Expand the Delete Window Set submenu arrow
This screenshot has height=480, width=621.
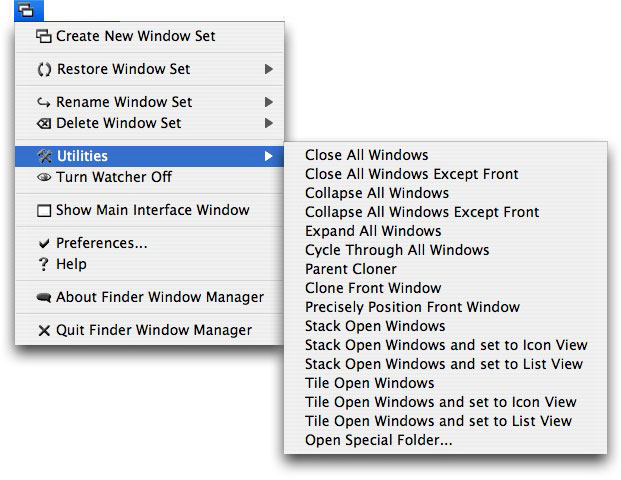tap(269, 123)
